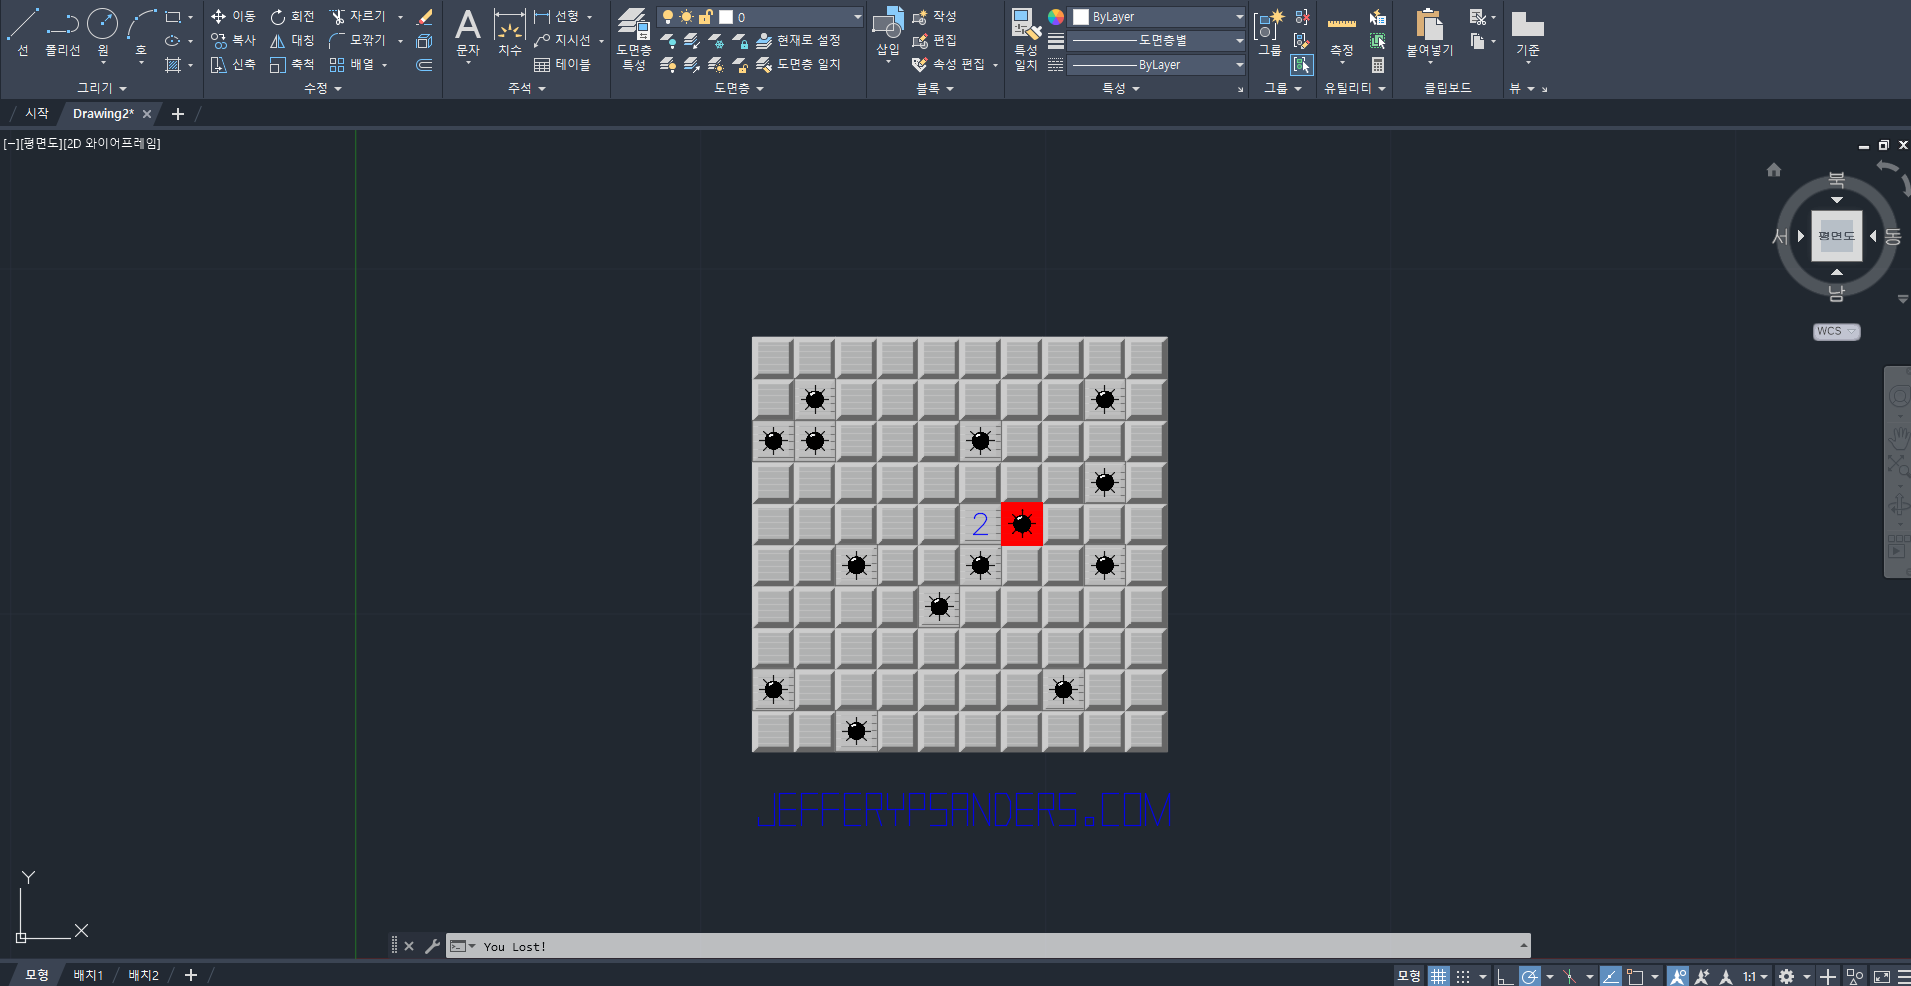Open a new drawing tab with plus
1911x986 pixels.
point(178,114)
